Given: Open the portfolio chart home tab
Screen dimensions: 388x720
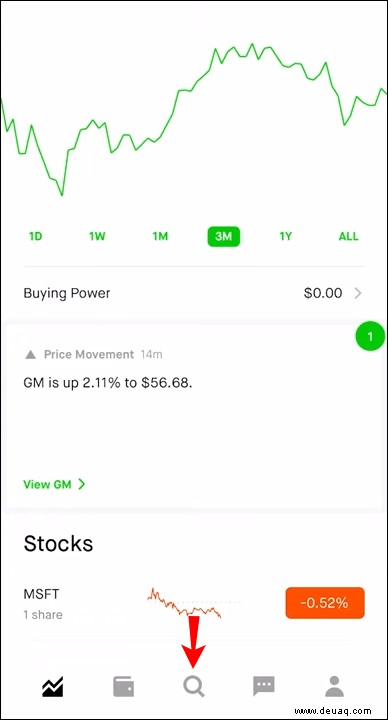Looking at the screenshot, I should (53, 687).
